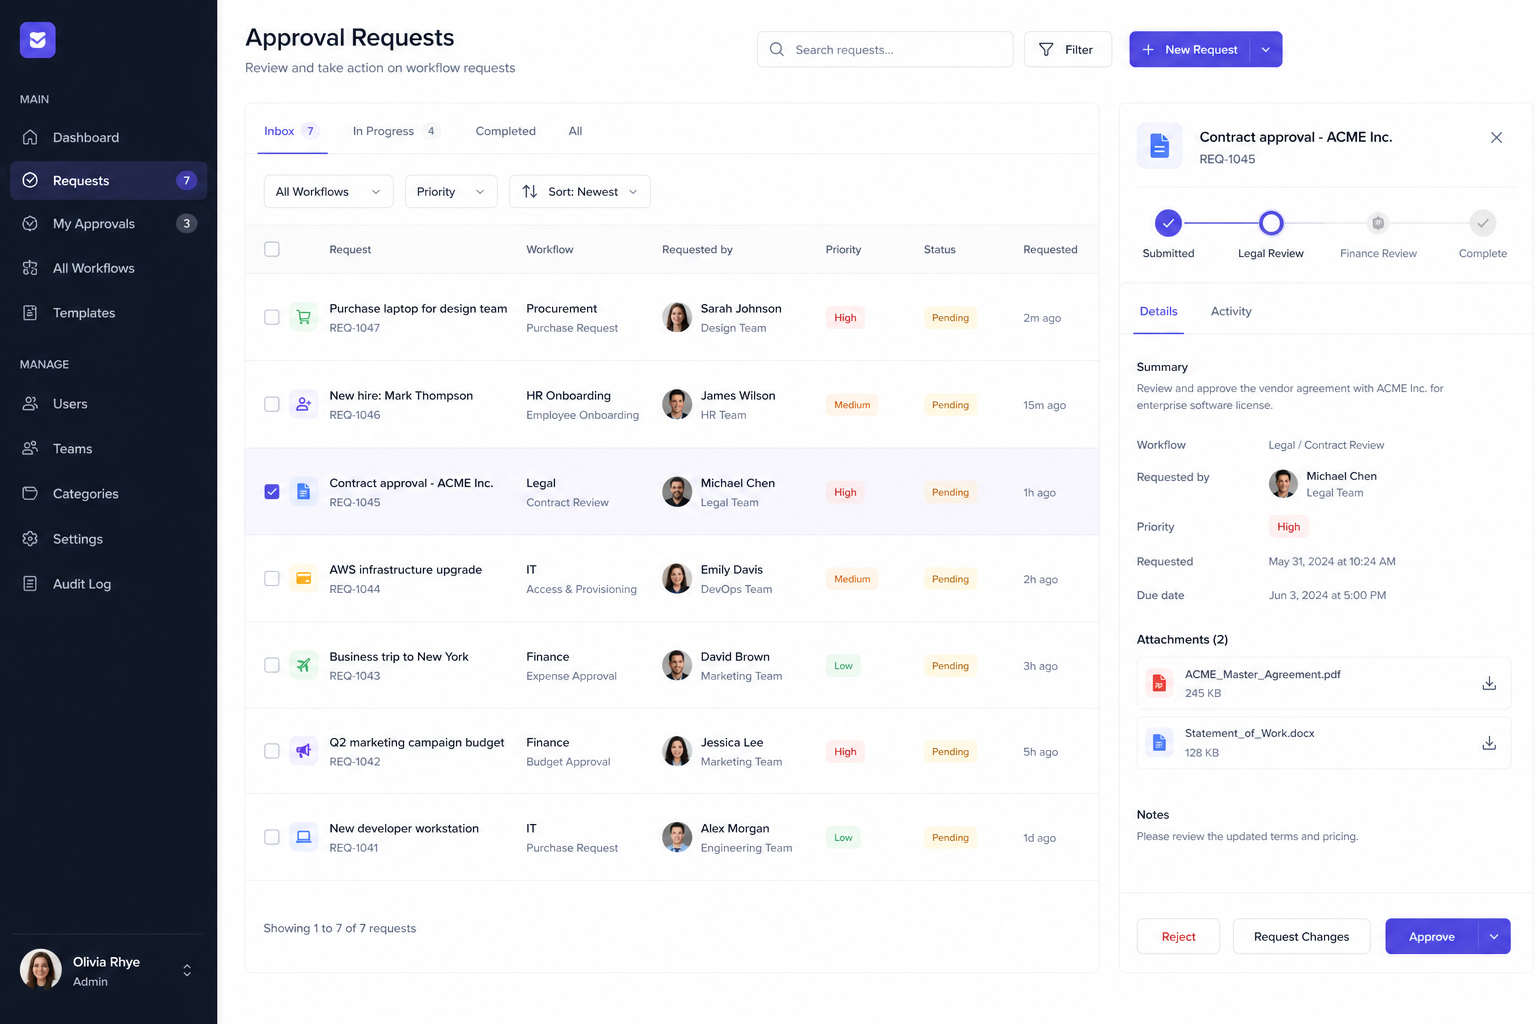1536x1024 pixels.
Task: Open the Activity tab in detail panel
Action: pos(1231,311)
